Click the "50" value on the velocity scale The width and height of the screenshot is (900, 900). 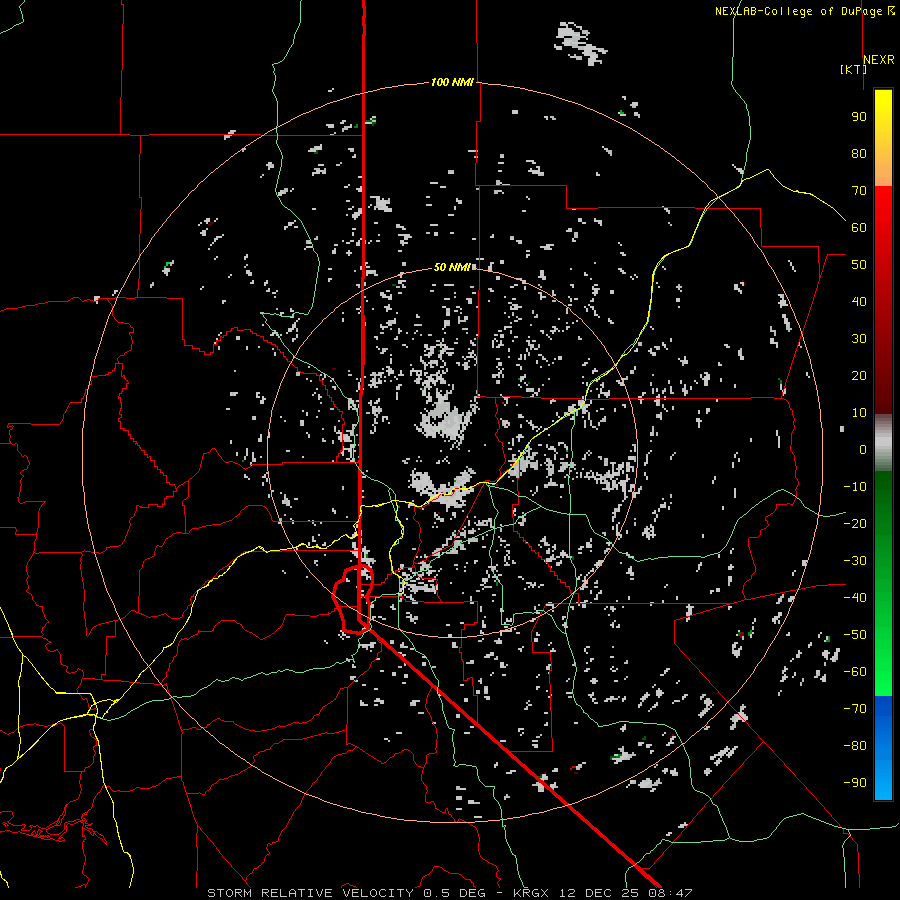pyautogui.click(x=859, y=265)
